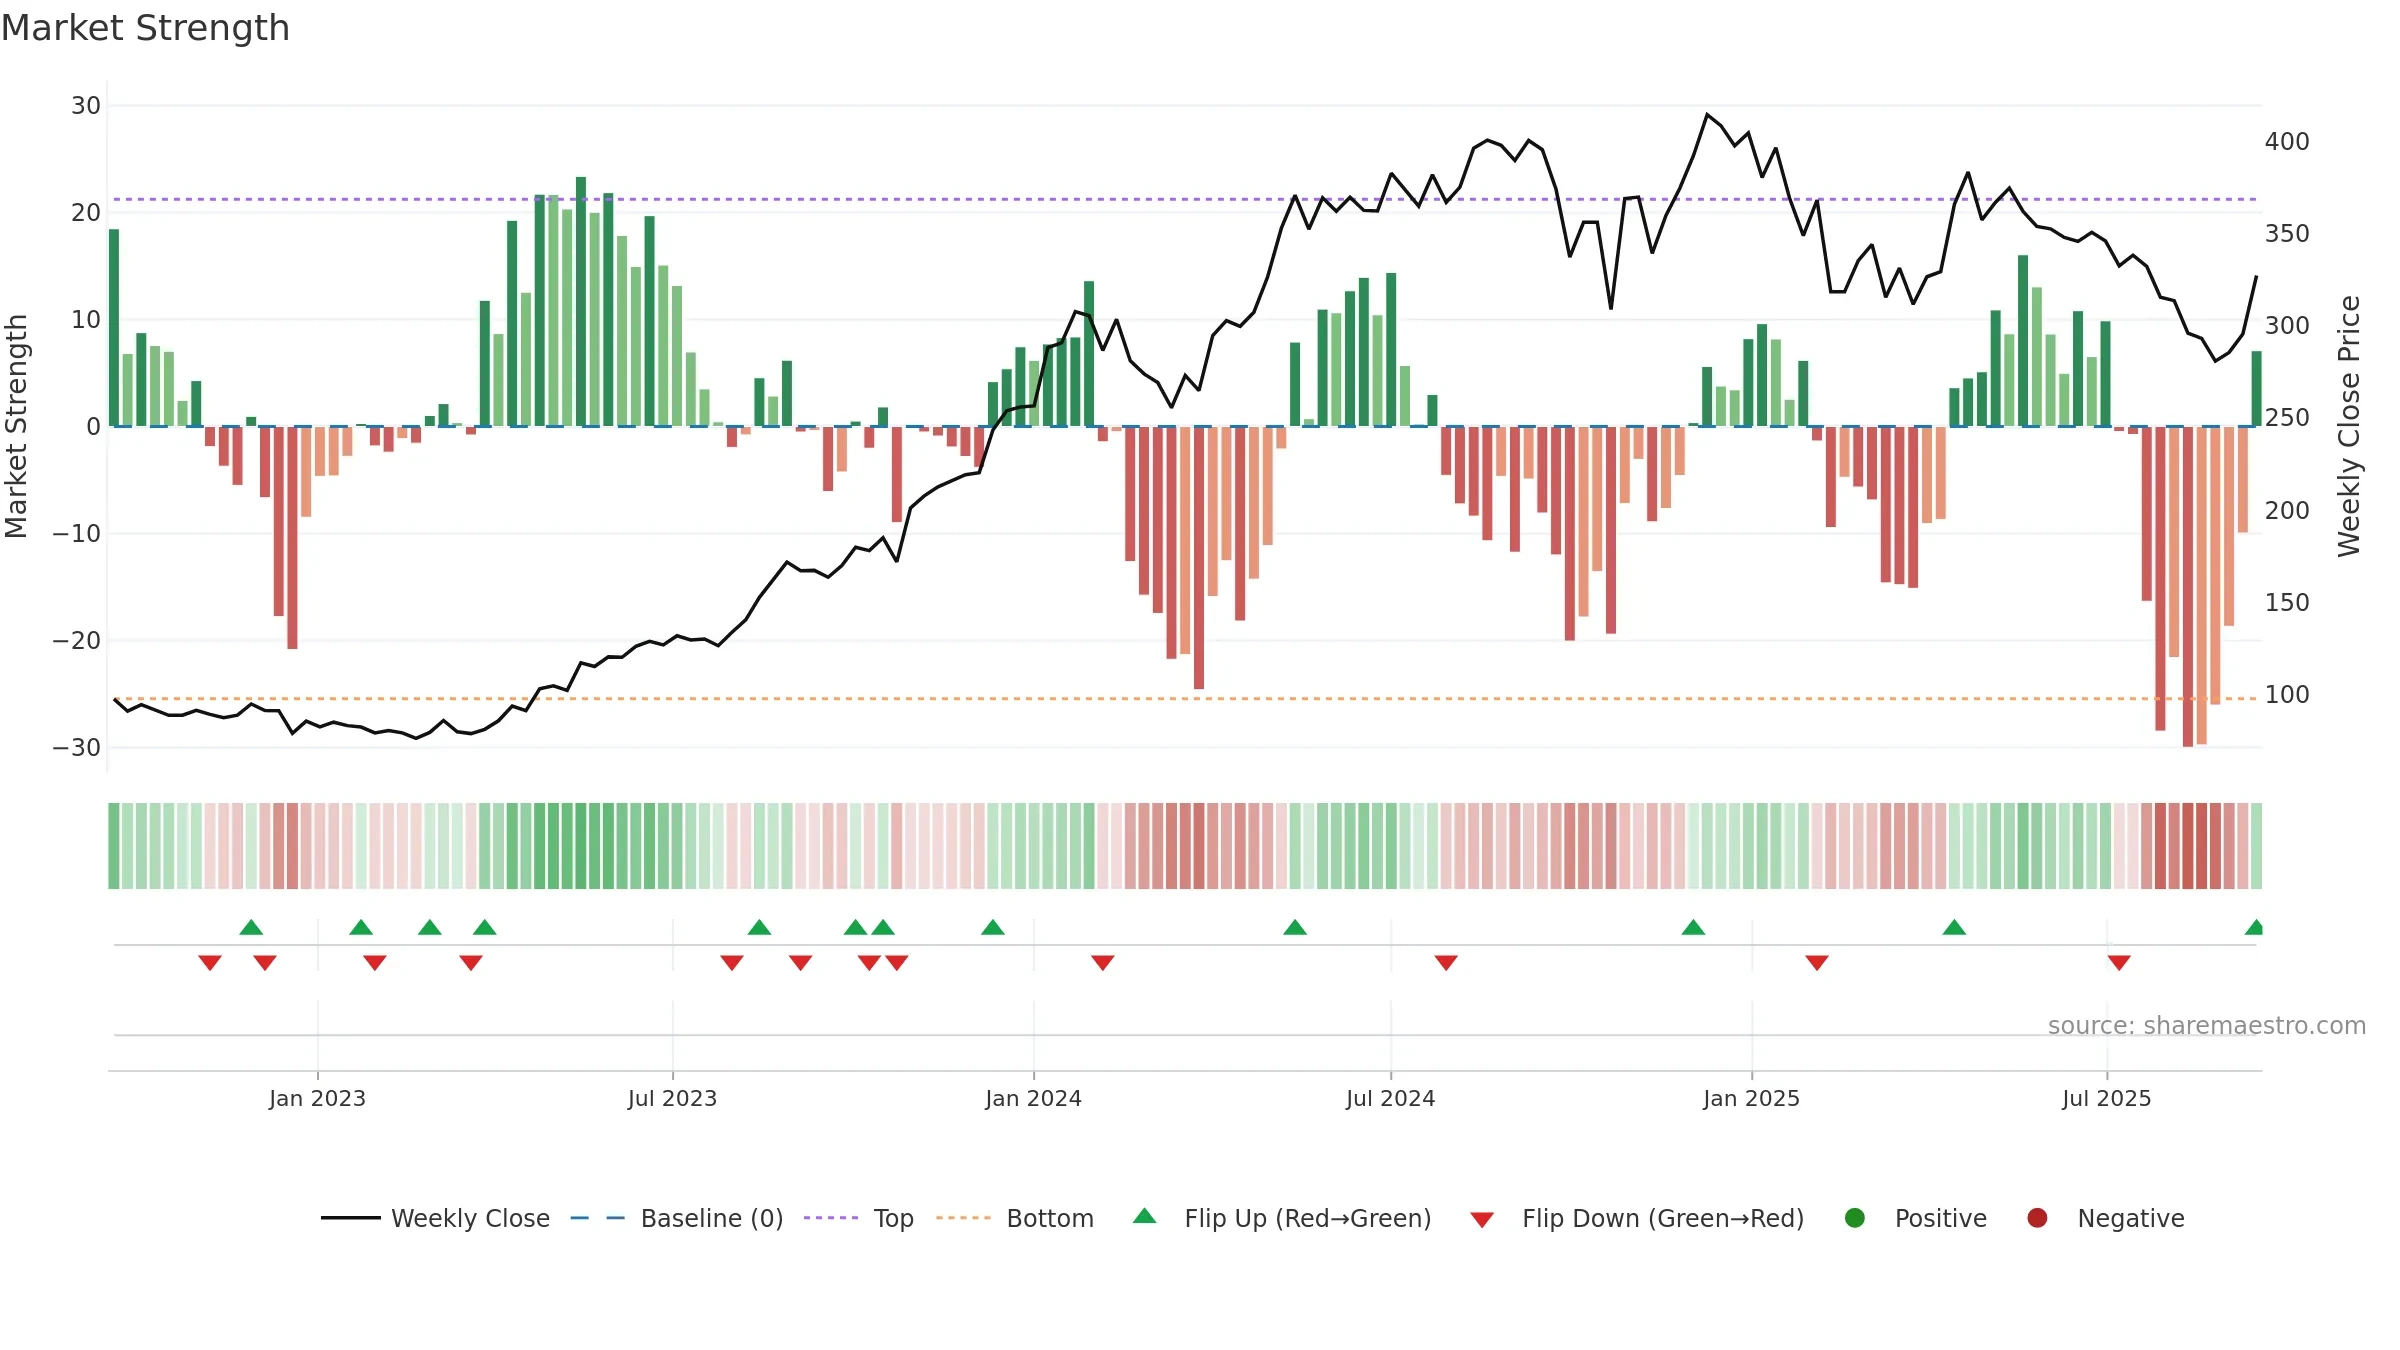Toggle the Flip Up (Red→Green) legend label
Screen dimensions: 2400x1350
click(x=1308, y=1218)
